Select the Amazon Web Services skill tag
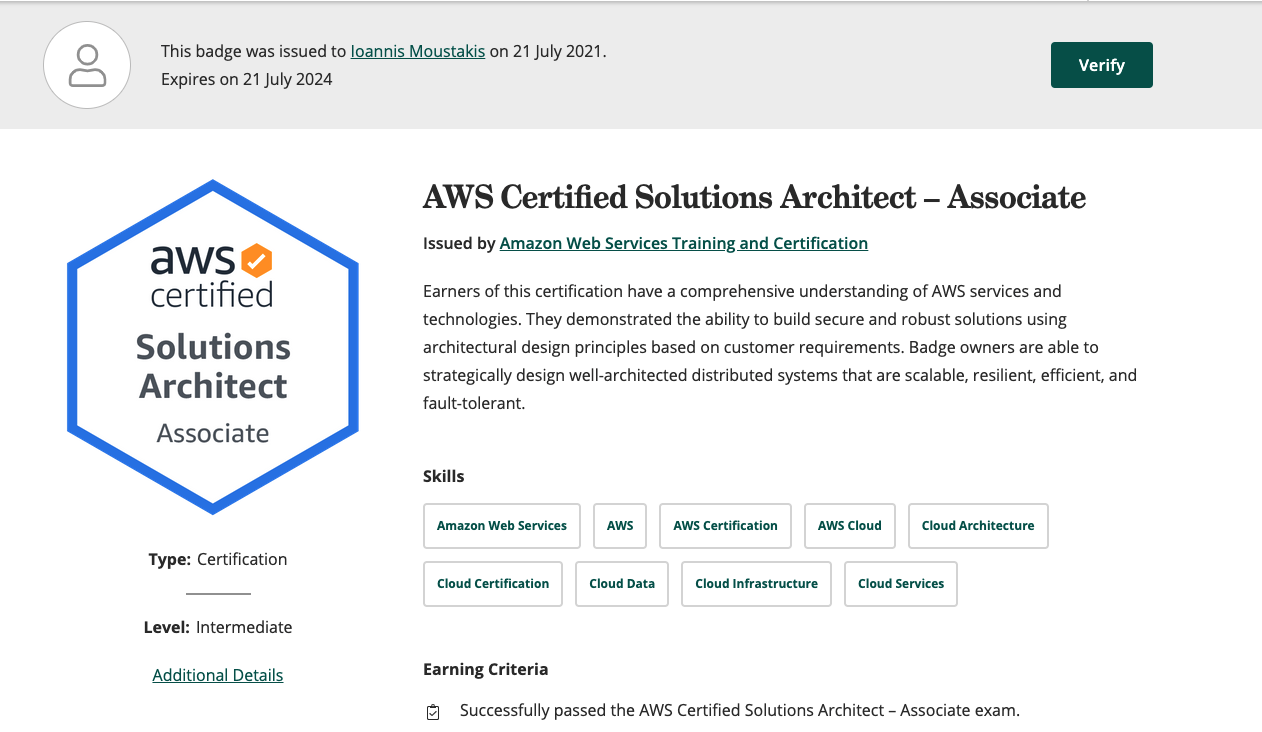This screenshot has height=732, width=1262. point(502,526)
